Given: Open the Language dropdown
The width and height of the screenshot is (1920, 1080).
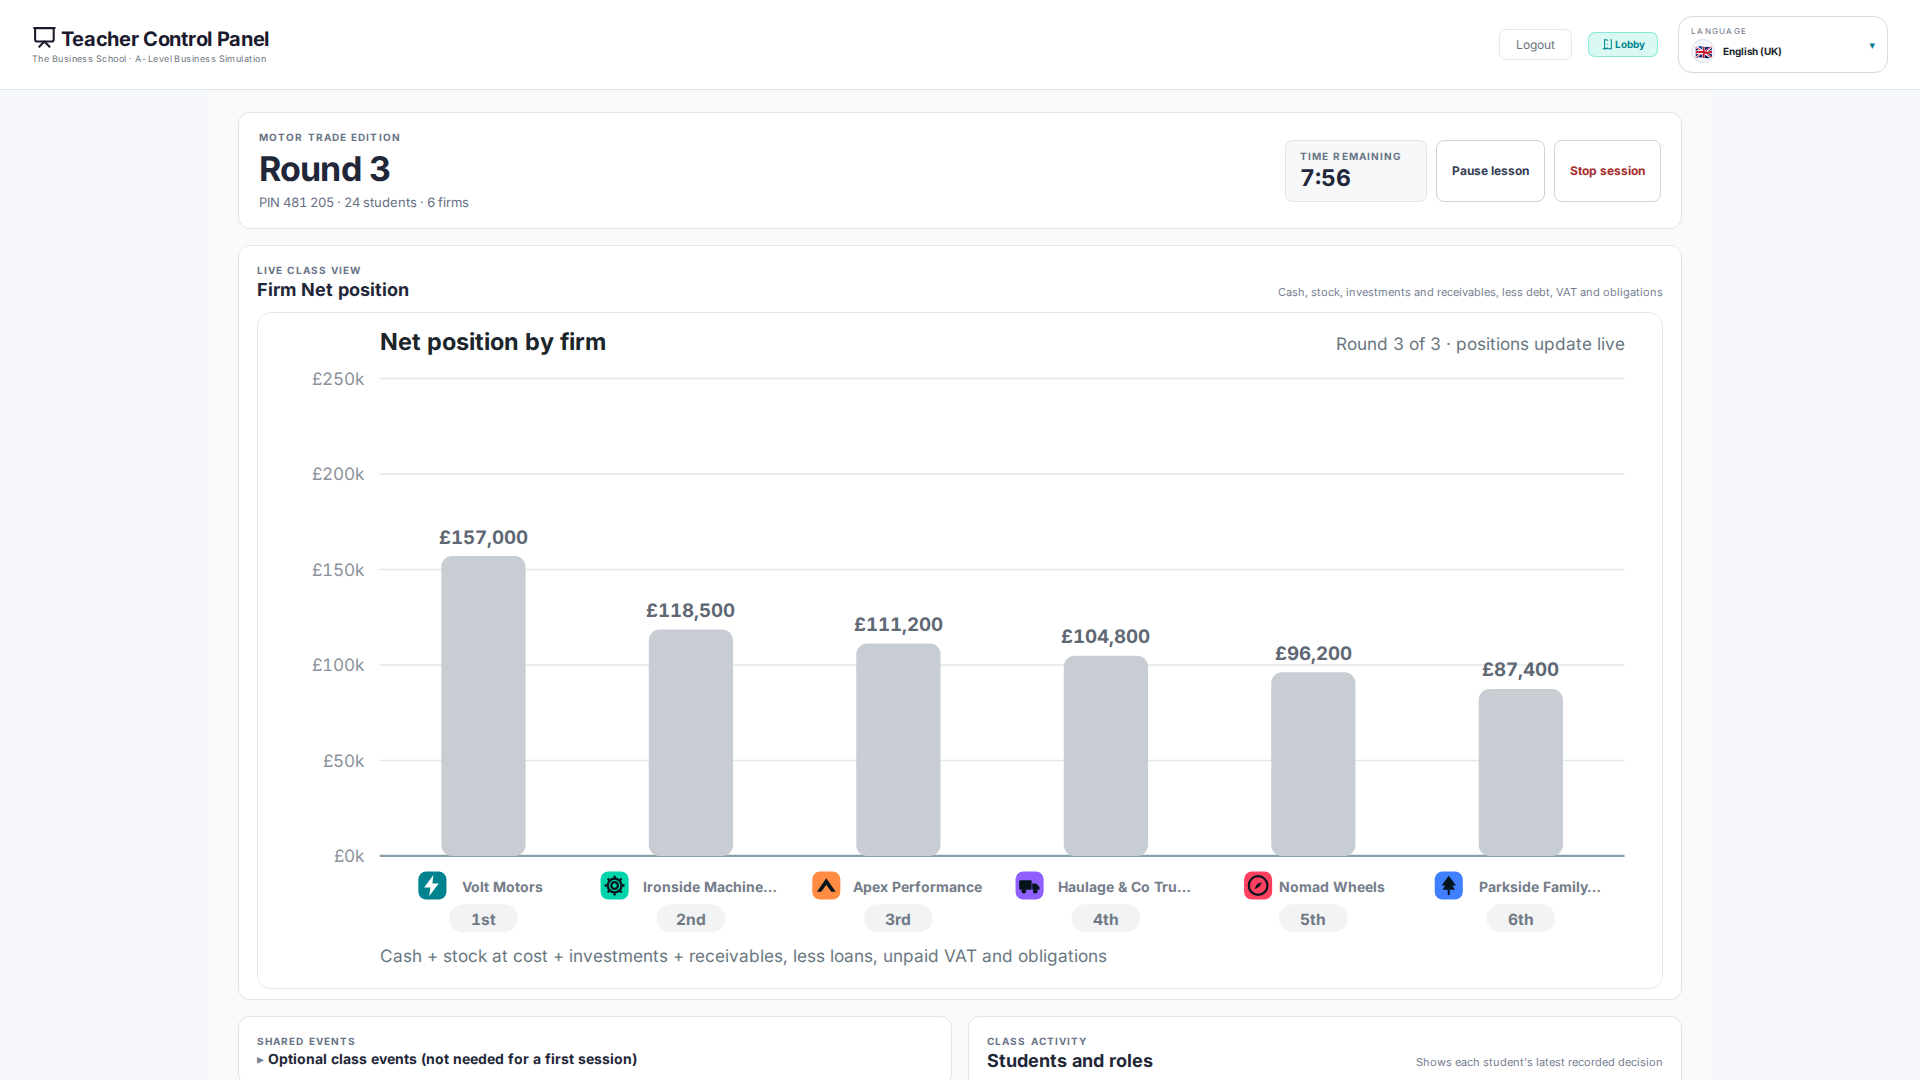Looking at the screenshot, I should pos(1782,45).
